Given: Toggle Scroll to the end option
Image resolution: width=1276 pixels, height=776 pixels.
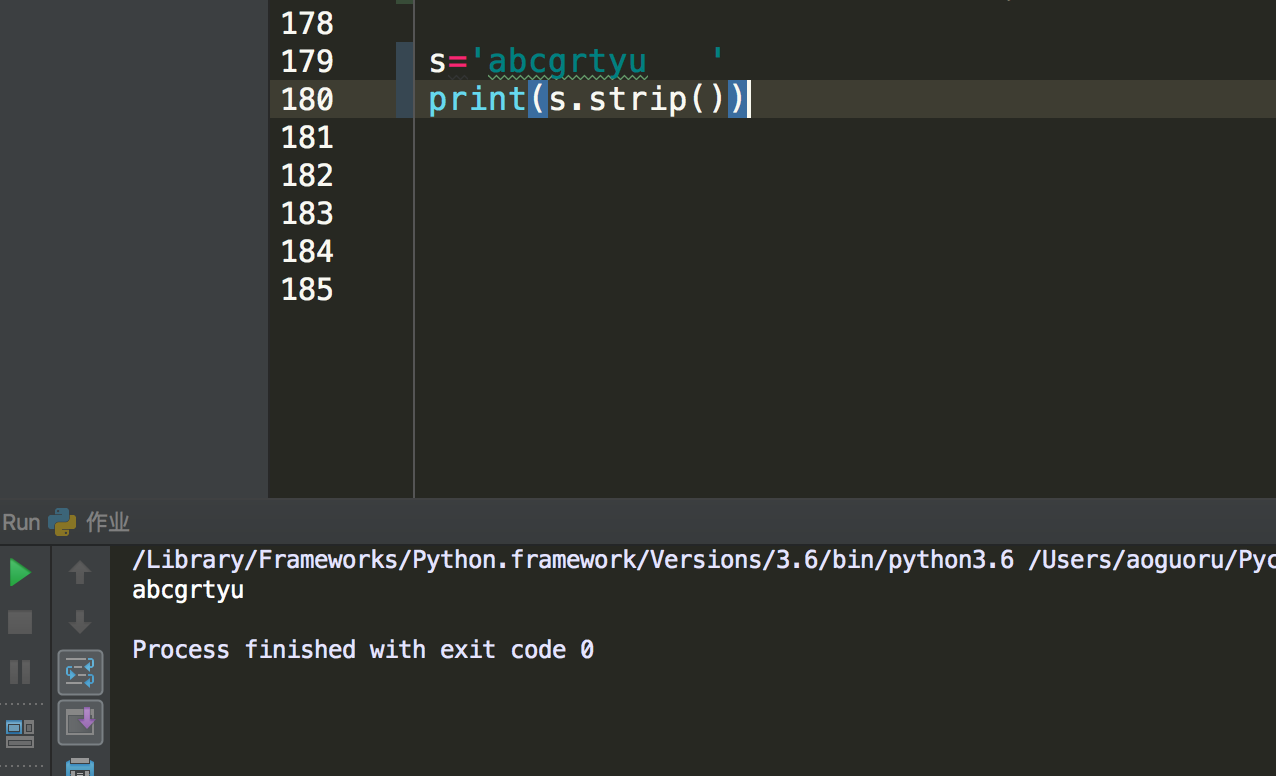Looking at the screenshot, I should pyautogui.click(x=80, y=722).
